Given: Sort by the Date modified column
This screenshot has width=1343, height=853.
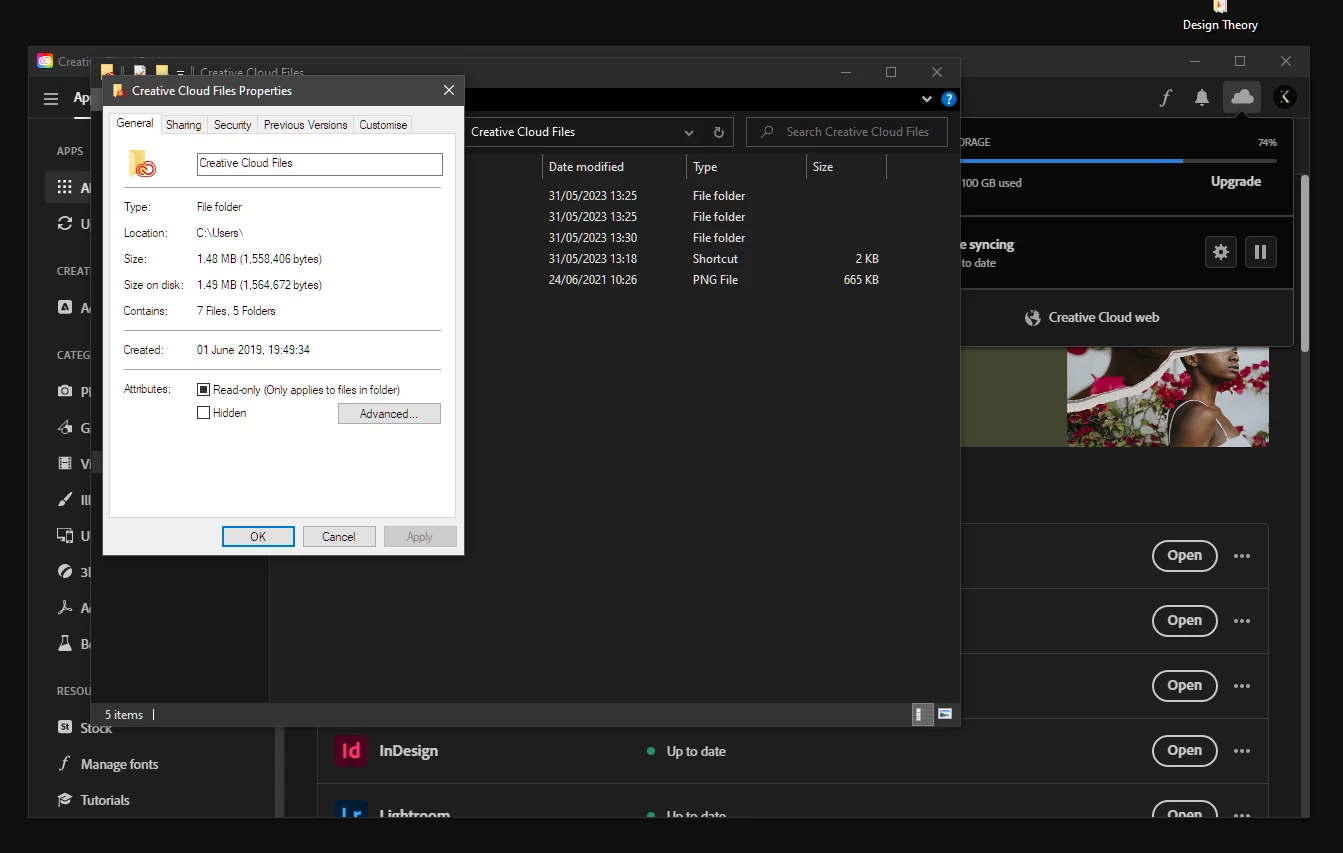Looking at the screenshot, I should click(x=614, y=167).
